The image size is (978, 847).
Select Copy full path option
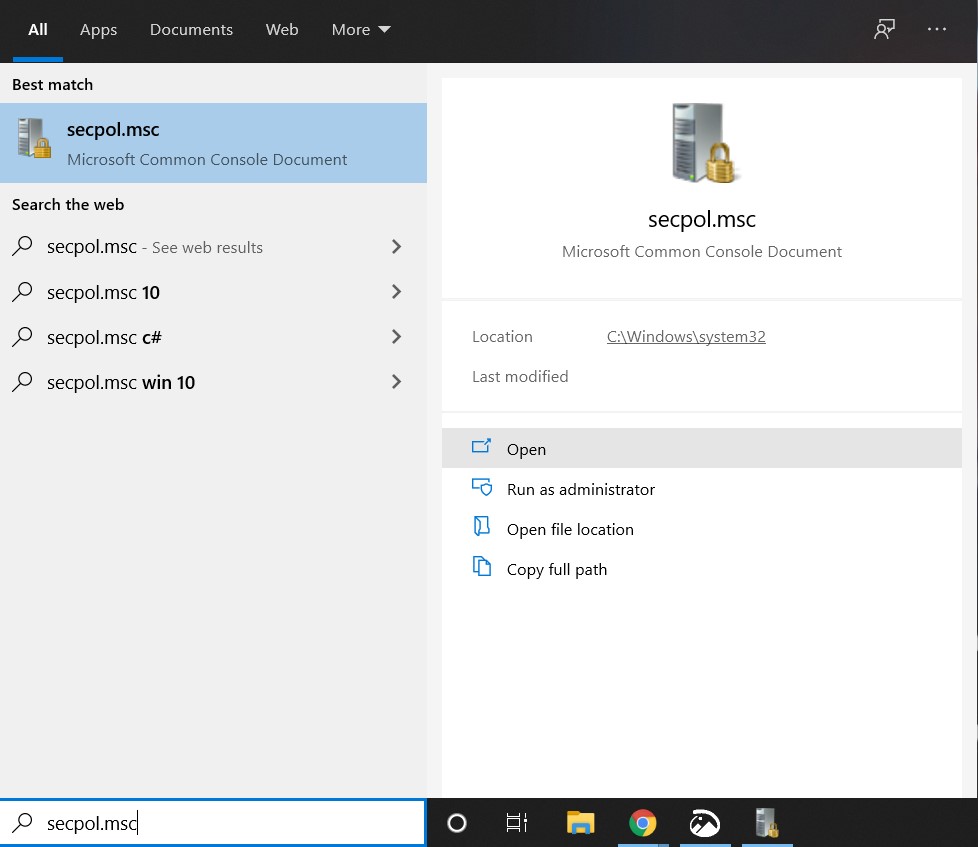pyautogui.click(x=556, y=569)
